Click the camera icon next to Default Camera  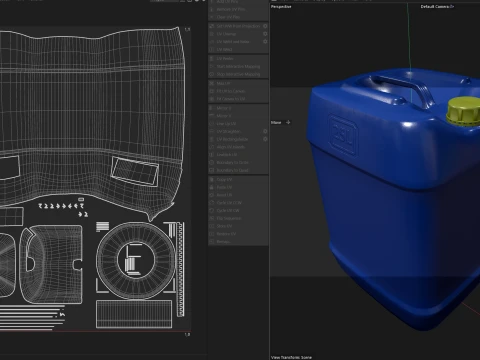452,6
